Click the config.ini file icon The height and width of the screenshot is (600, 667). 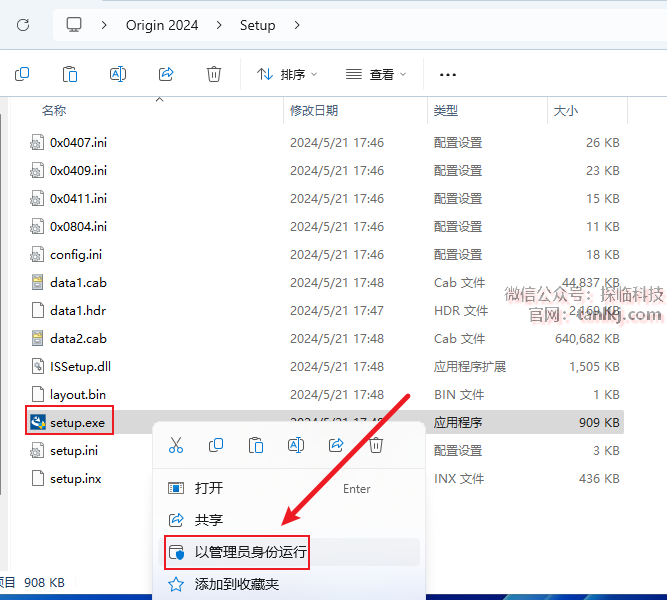[37, 254]
